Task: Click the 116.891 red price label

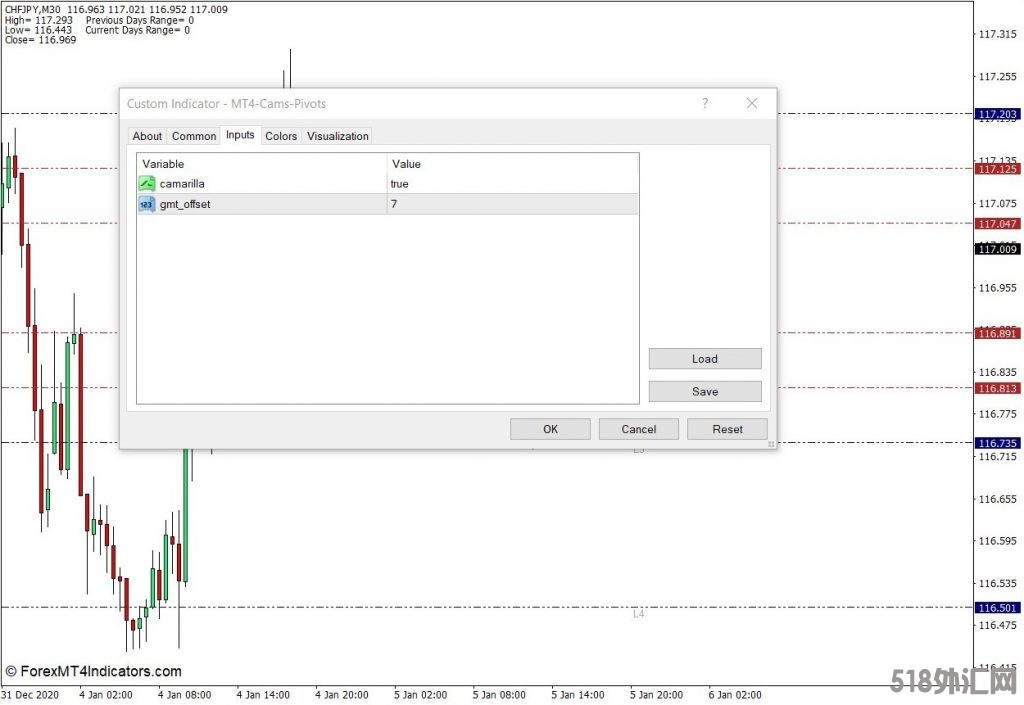Action: pos(997,334)
